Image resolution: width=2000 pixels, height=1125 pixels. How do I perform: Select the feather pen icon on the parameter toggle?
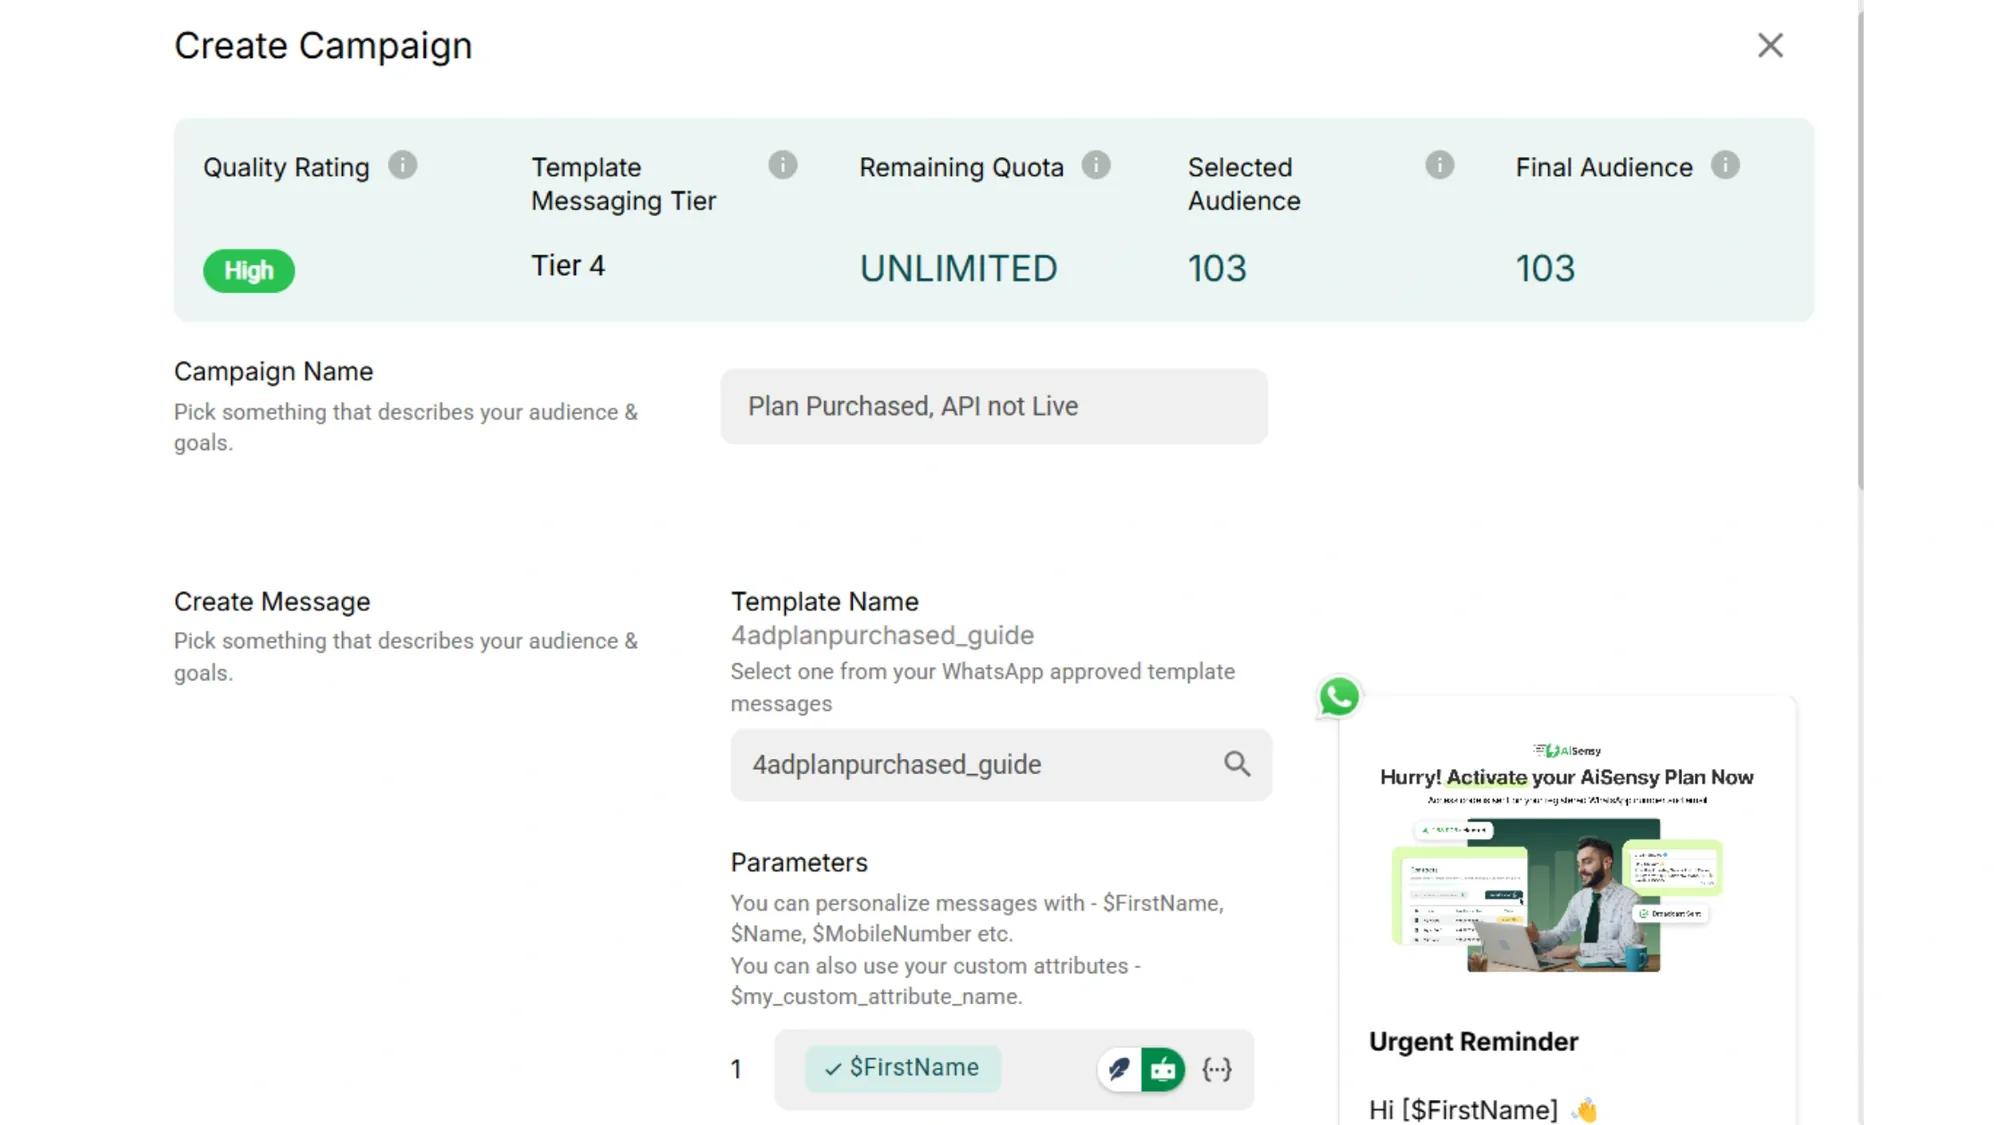click(1120, 1068)
